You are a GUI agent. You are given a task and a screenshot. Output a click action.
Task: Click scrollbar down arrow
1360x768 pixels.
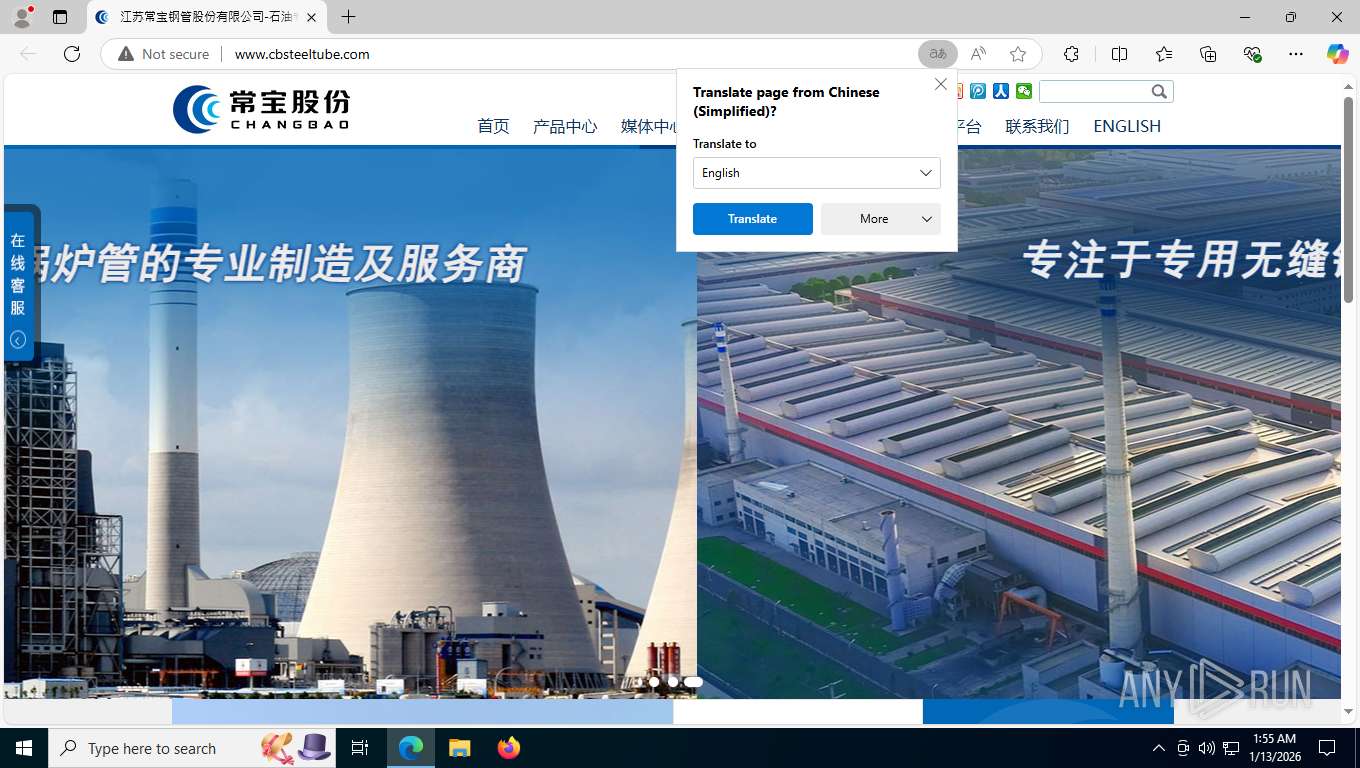coord(1348,711)
